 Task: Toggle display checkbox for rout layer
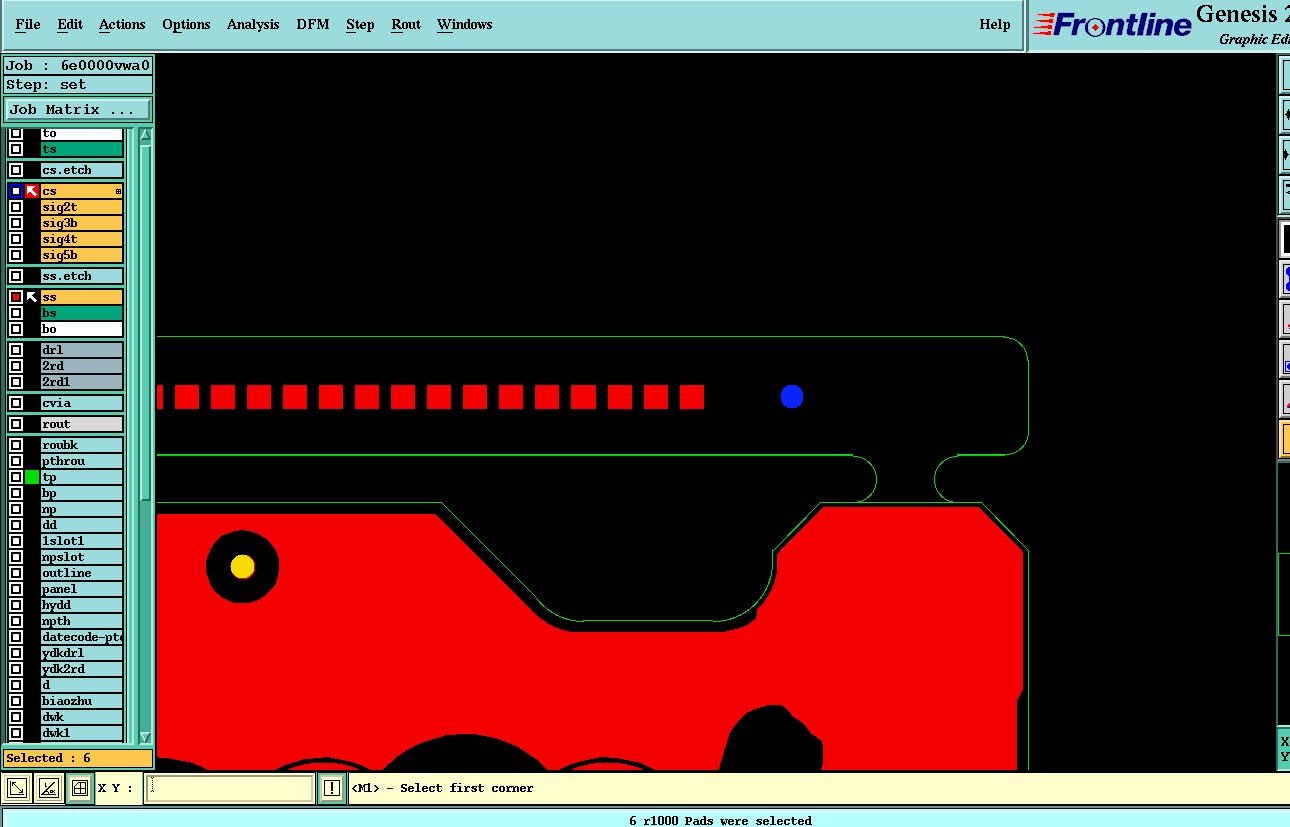[x=16, y=424]
